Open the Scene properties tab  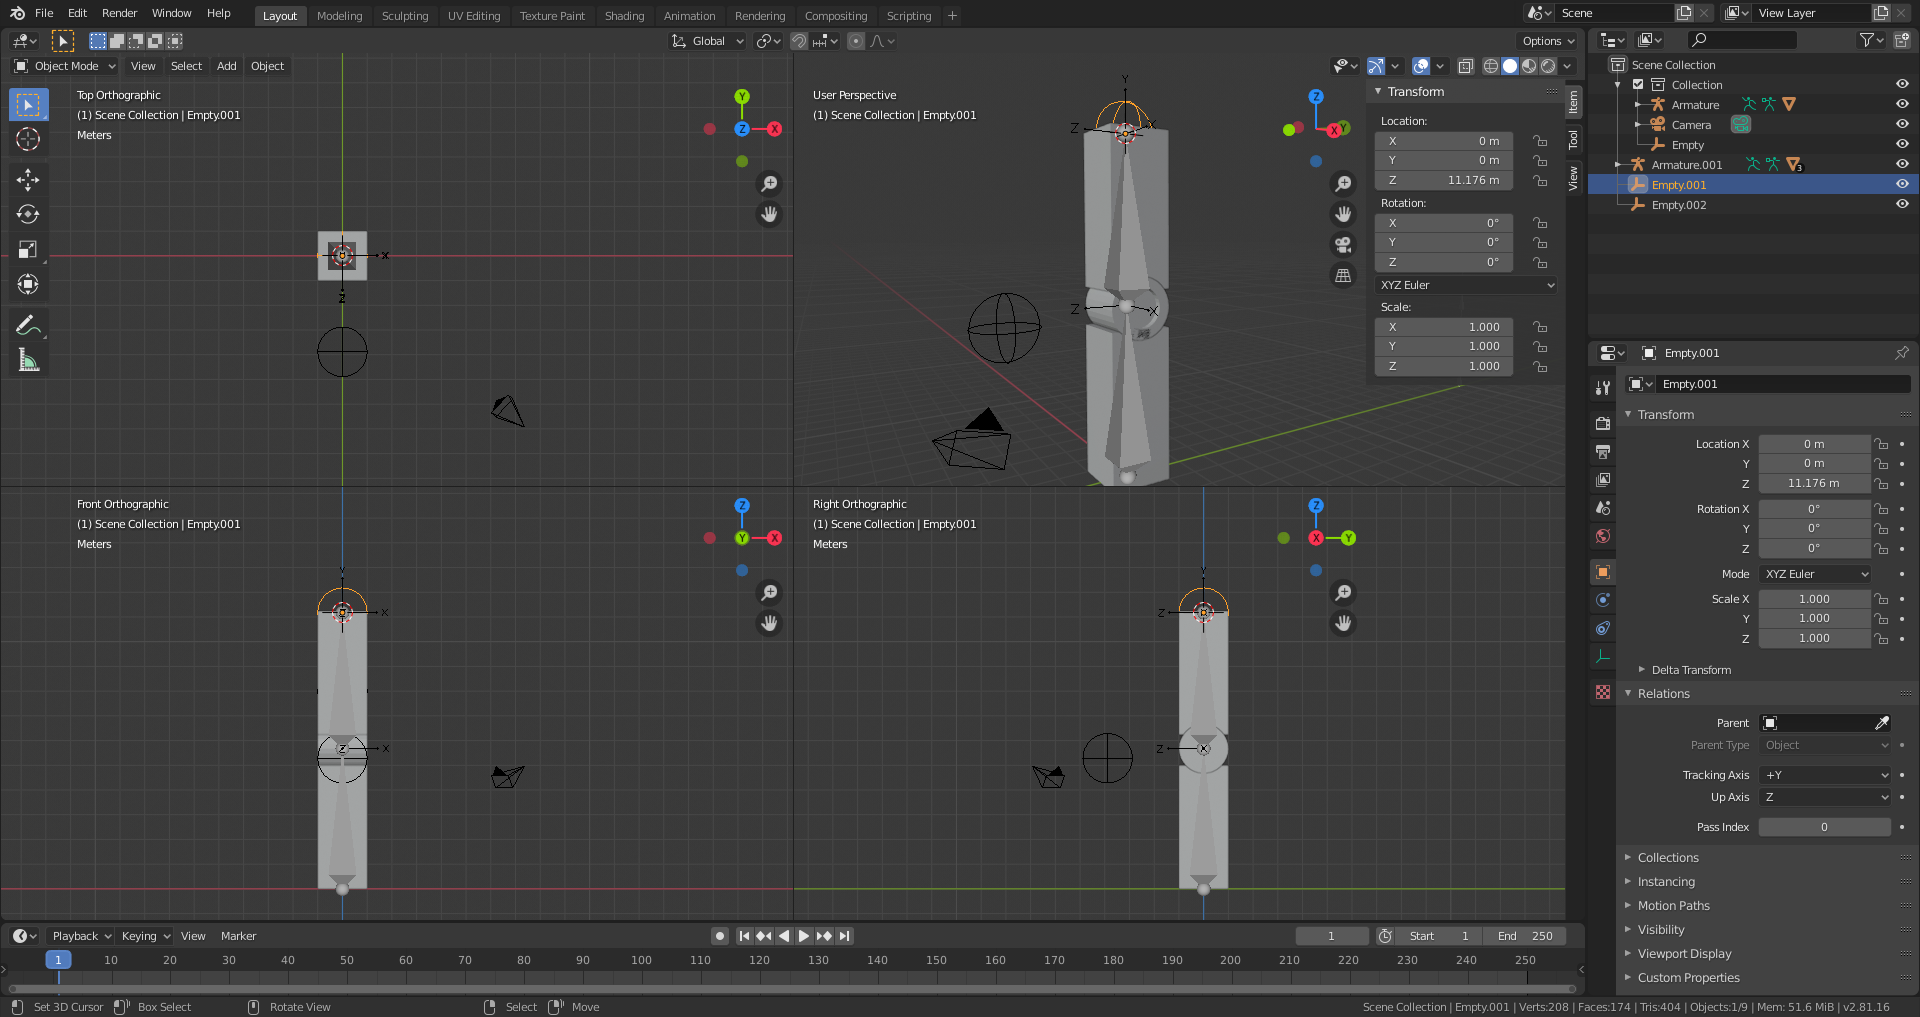point(1603,507)
